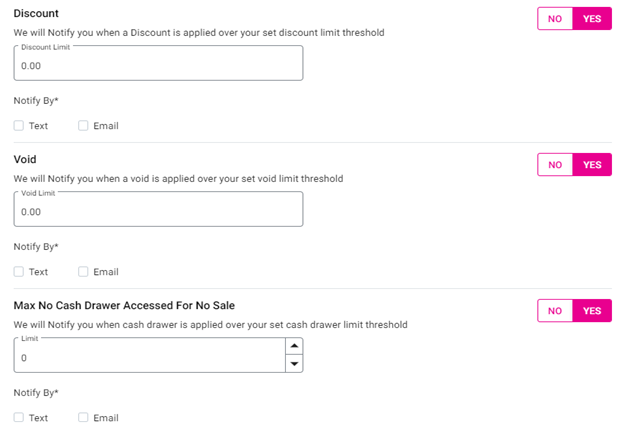Check Text under Cash Drawer Notify By
This screenshot has width=617, height=427.
coord(20,418)
